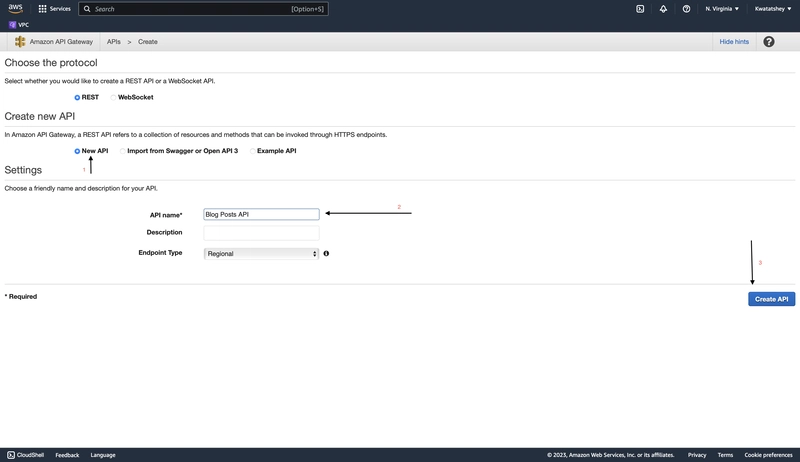This screenshot has height=462, width=800.
Task: Select the WebSocket protocol radio button
Action: [x=113, y=97]
